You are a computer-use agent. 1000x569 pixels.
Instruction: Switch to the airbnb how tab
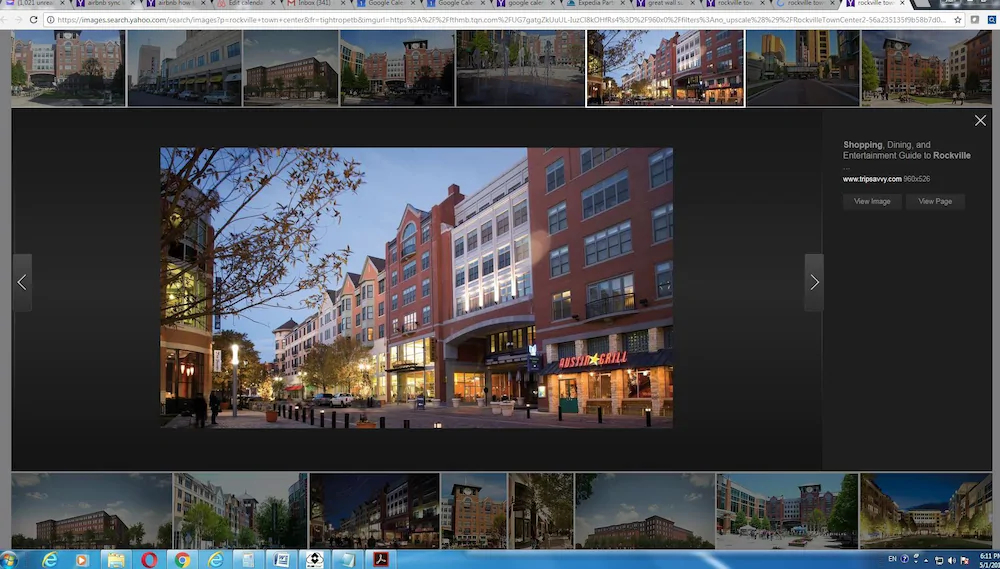click(174, 3)
